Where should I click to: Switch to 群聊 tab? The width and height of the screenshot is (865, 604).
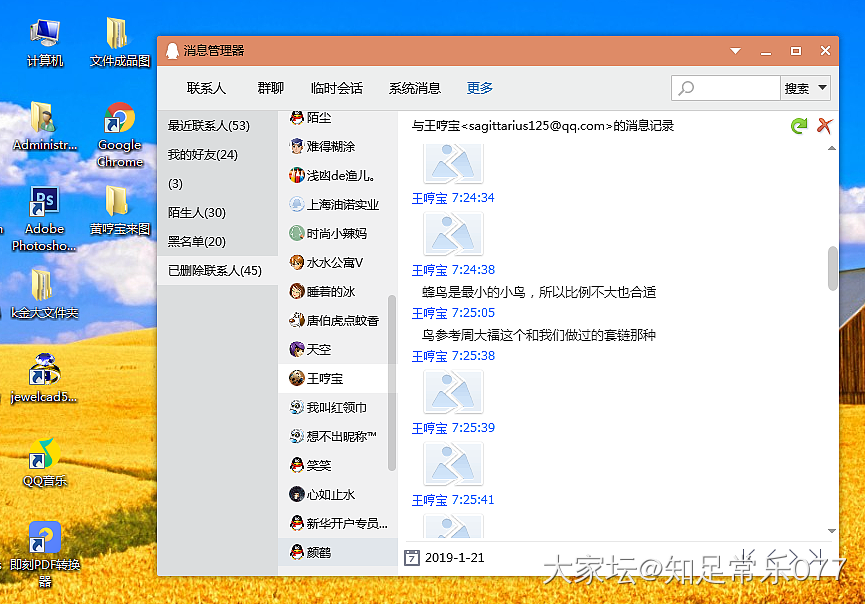(x=271, y=88)
